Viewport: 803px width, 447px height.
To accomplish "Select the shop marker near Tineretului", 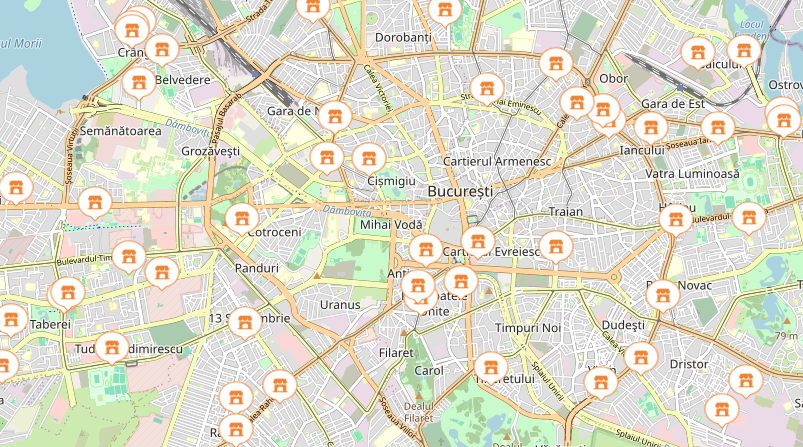I will pyautogui.click(x=491, y=368).
